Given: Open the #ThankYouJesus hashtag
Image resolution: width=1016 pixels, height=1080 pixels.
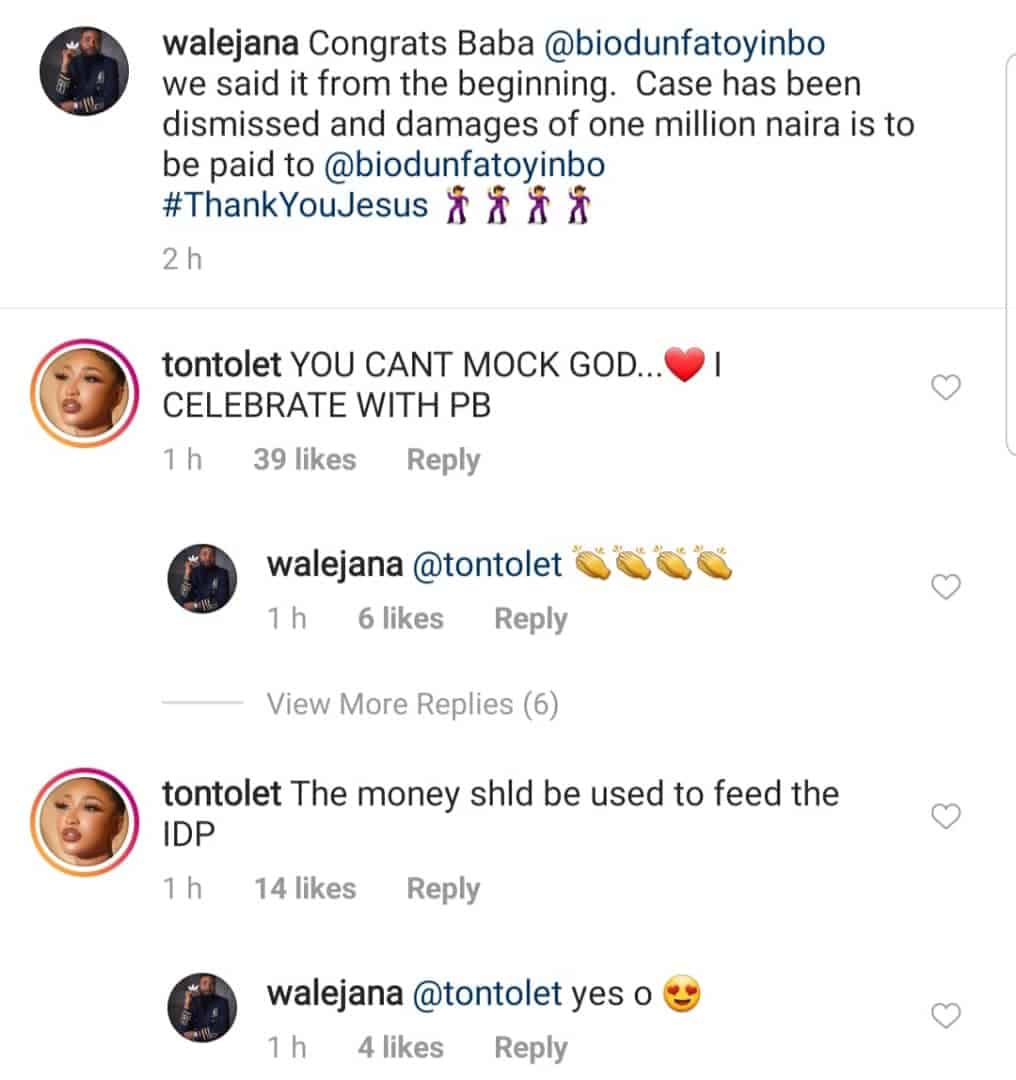Looking at the screenshot, I should click(295, 206).
